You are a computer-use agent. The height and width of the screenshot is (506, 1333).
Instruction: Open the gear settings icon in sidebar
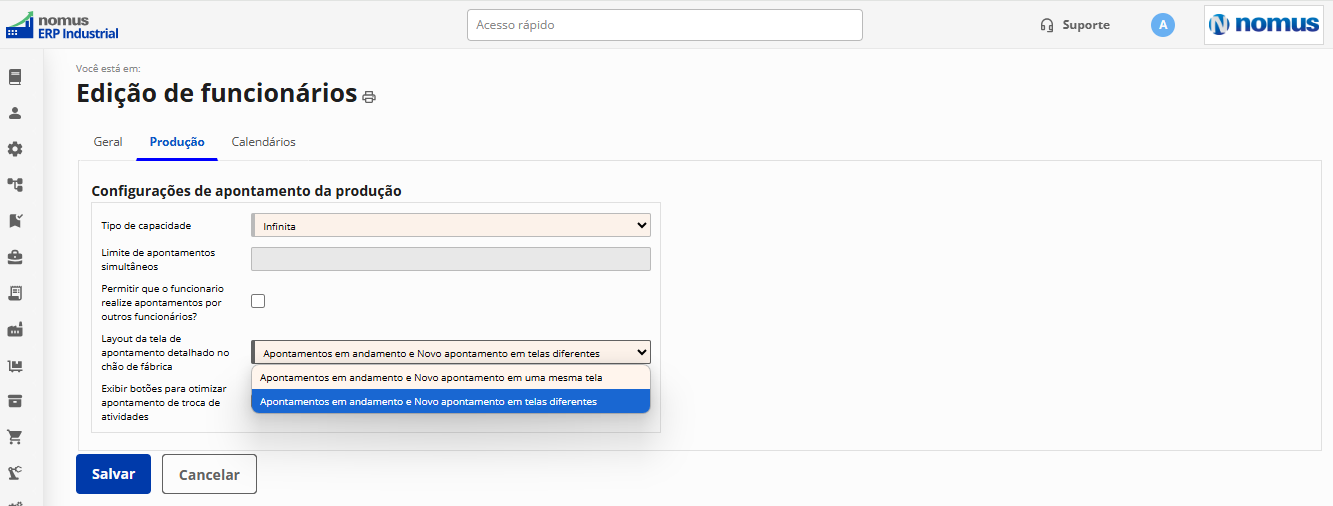tap(15, 149)
